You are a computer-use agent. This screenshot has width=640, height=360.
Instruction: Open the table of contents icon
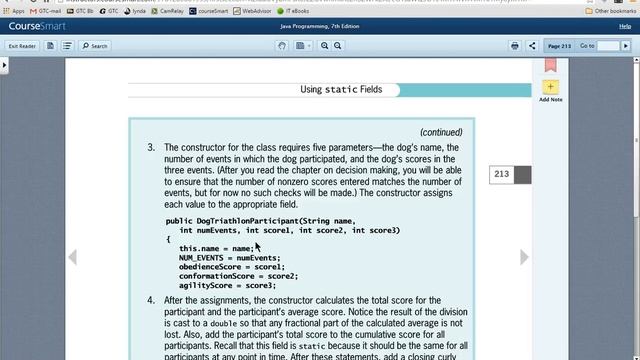(67, 46)
